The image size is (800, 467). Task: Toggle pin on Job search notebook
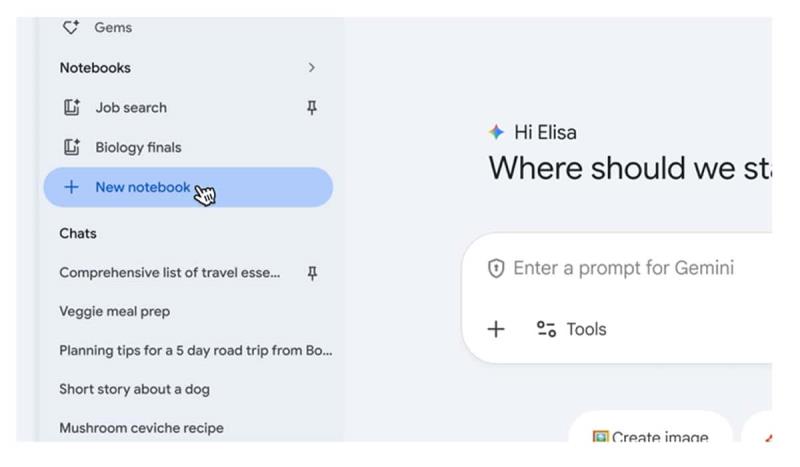(312, 108)
